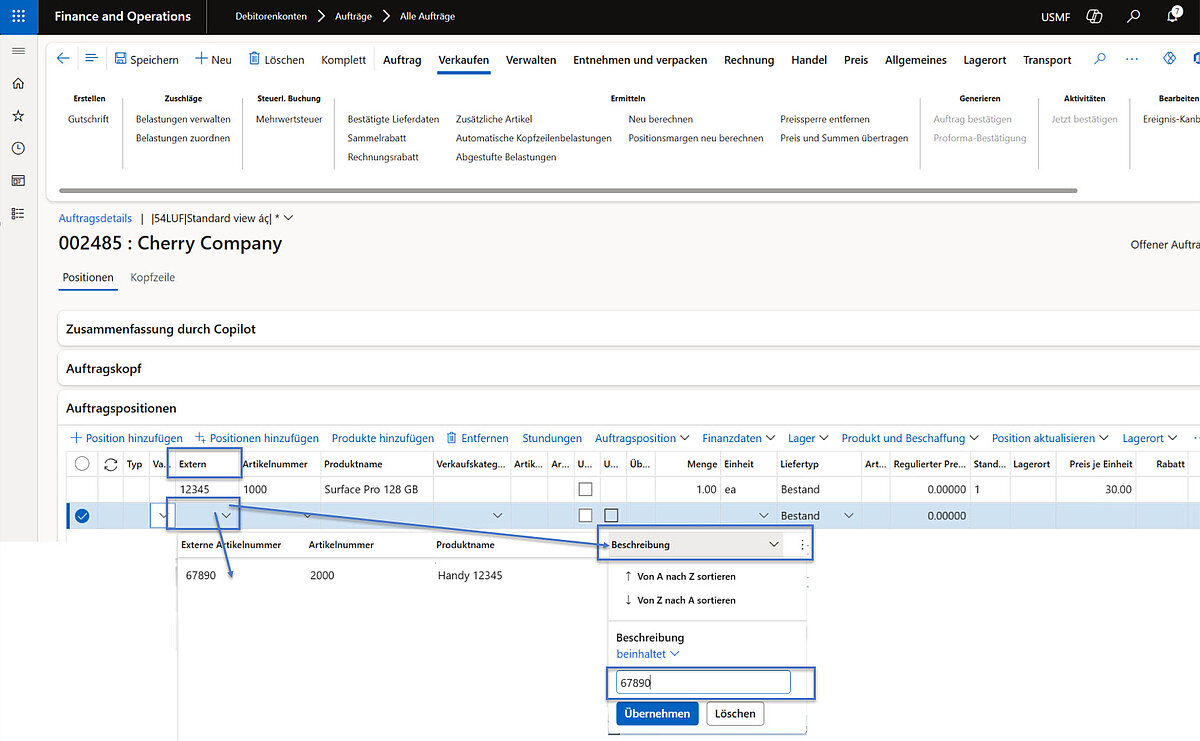Open Recent clock icon in sidebar
This screenshot has width=1200, height=741.
click(18, 148)
